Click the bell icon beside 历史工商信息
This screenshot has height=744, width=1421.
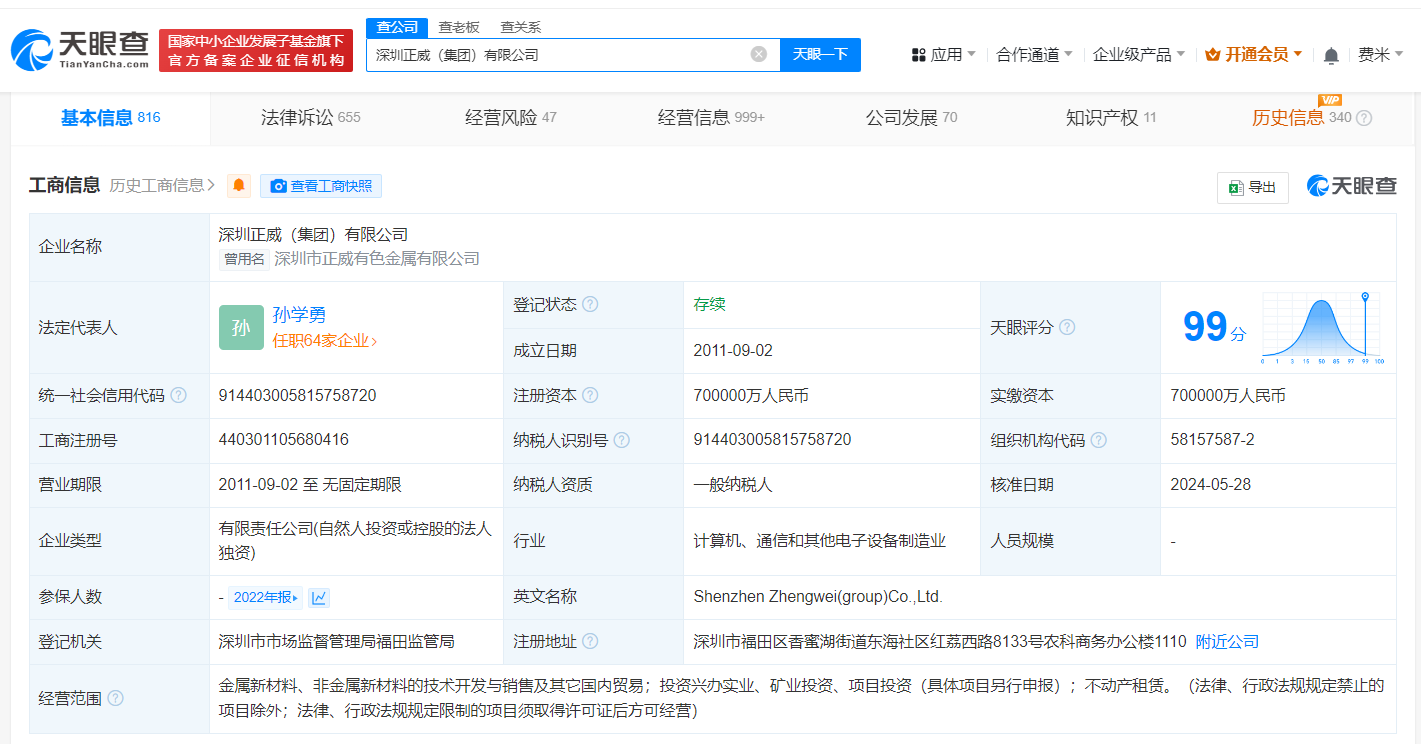click(238, 185)
